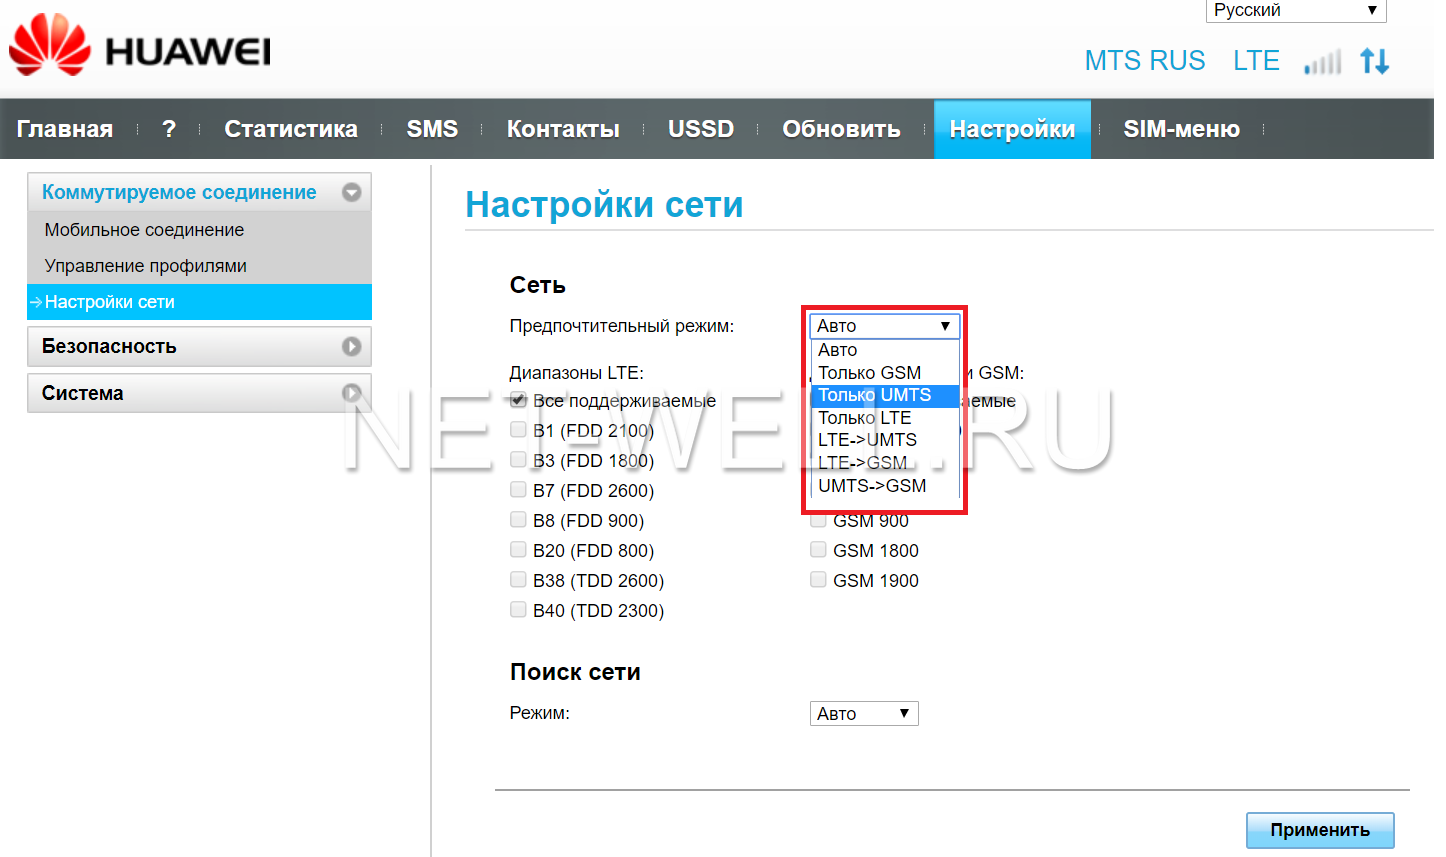Expand the Система section
Image resolution: width=1446 pixels, height=857 pixels.
(x=199, y=393)
